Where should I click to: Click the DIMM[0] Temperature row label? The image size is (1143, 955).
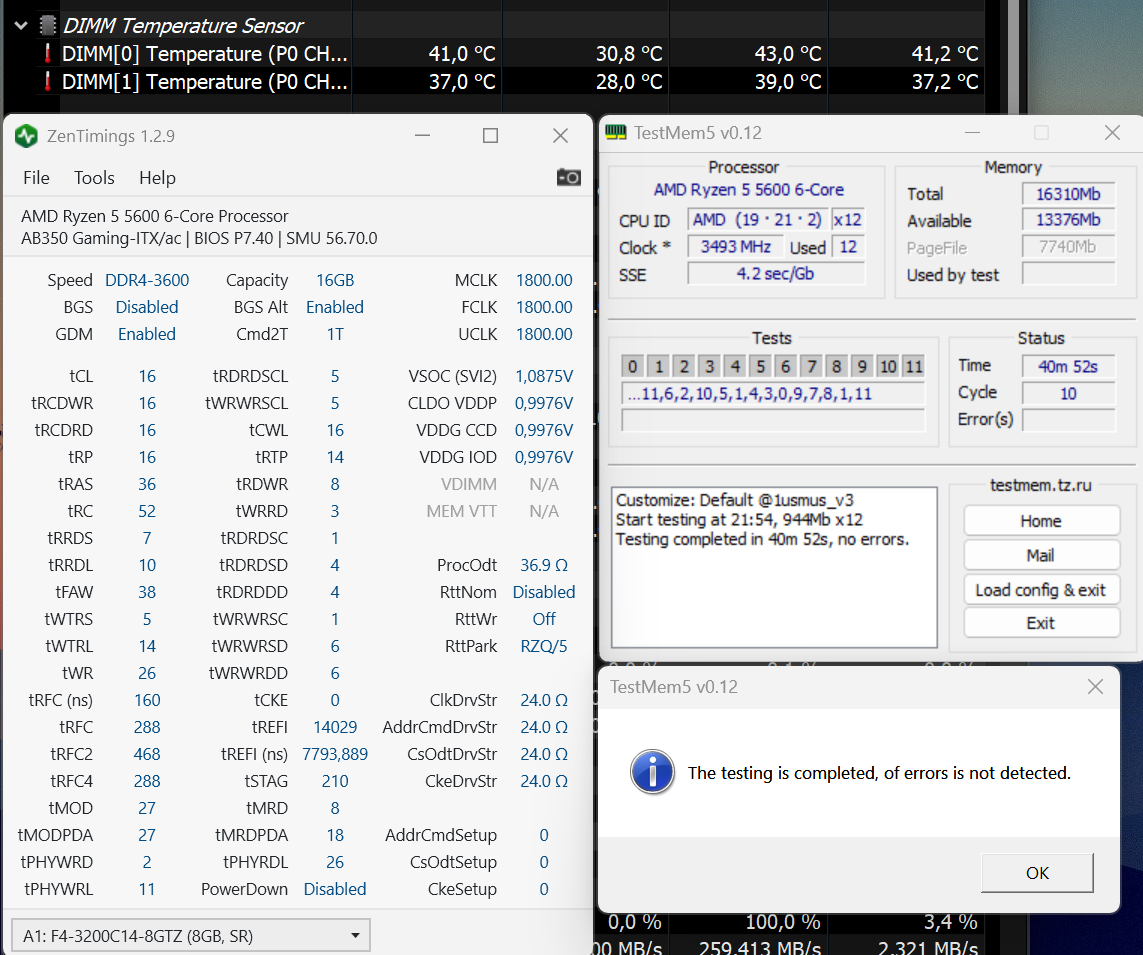point(205,53)
